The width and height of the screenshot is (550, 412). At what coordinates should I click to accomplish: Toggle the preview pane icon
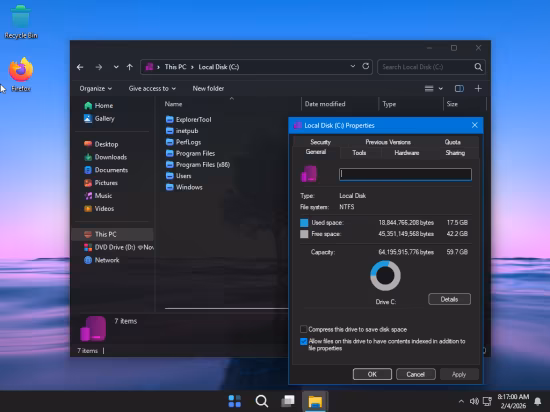[459, 89]
